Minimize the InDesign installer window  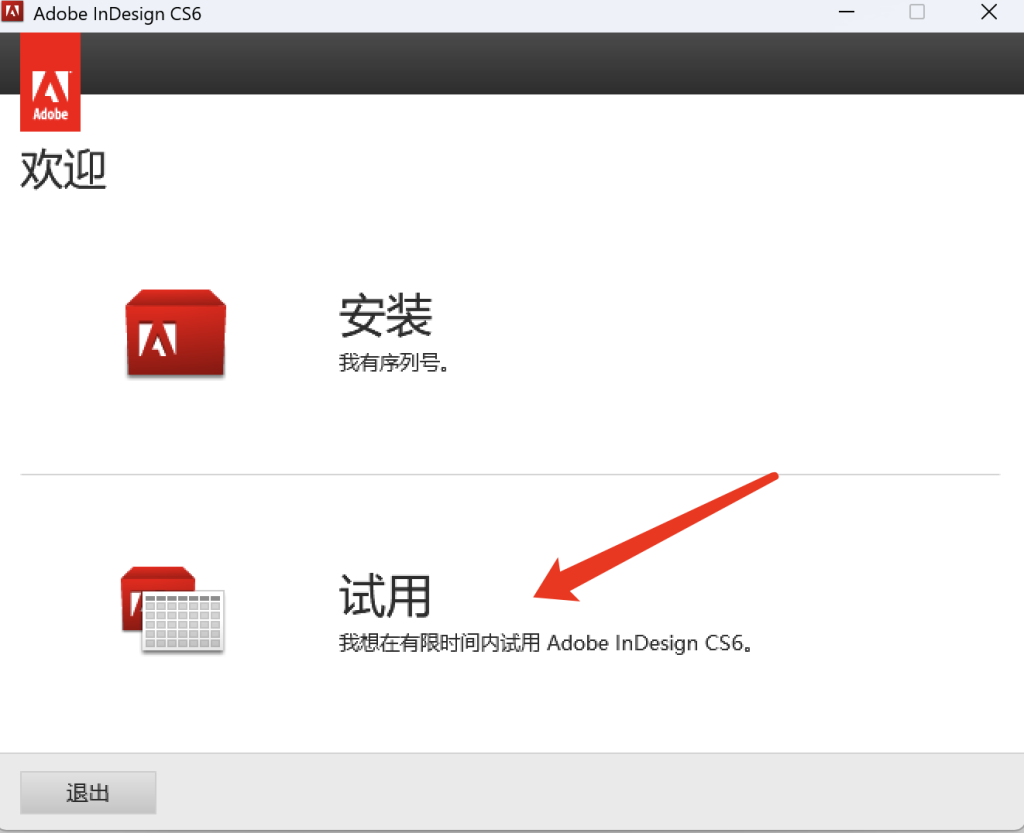[846, 13]
